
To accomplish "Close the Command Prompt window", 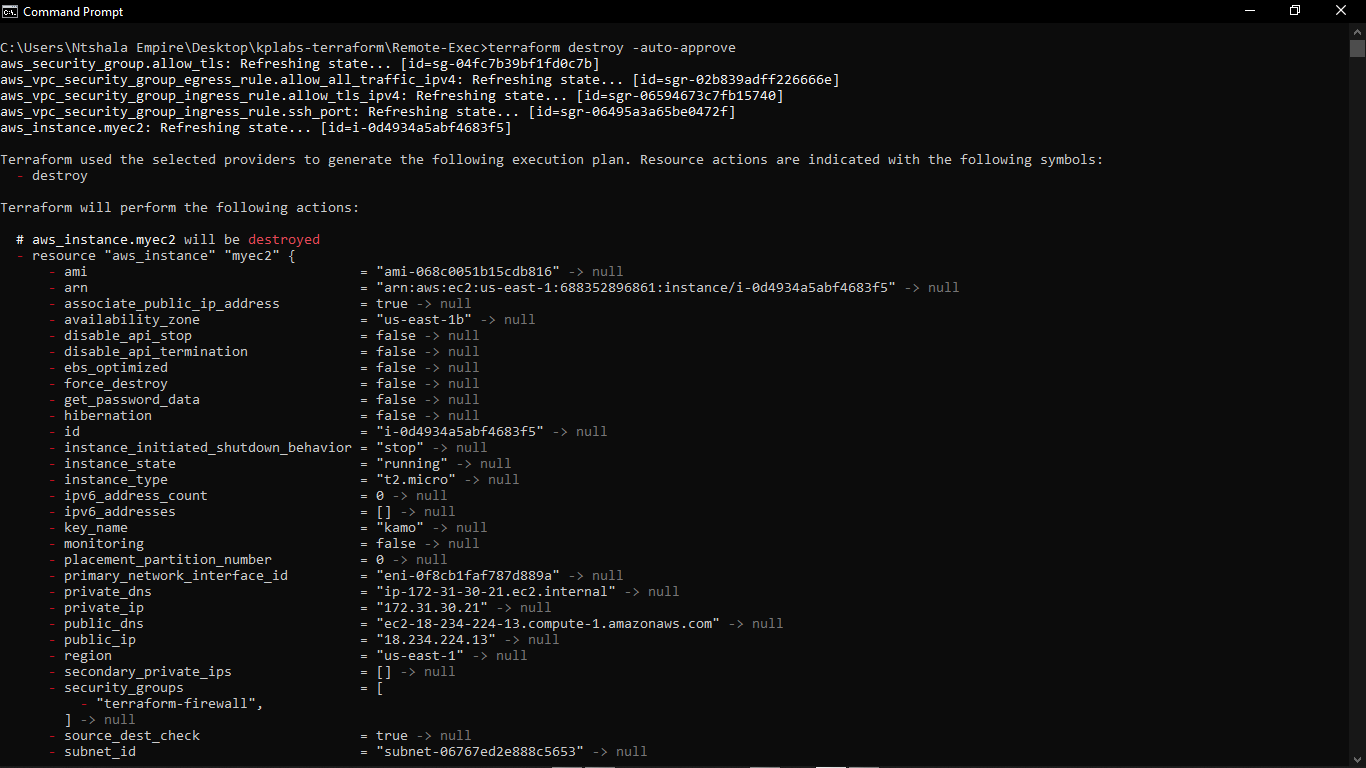I will tap(1340, 11).
